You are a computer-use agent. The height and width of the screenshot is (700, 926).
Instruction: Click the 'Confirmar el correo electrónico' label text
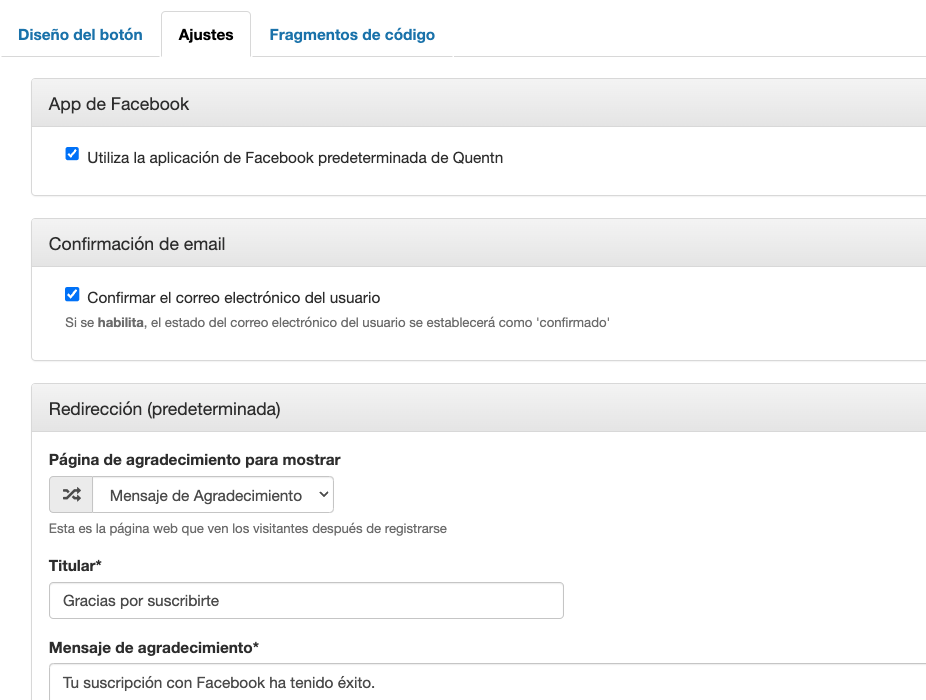coord(233,297)
